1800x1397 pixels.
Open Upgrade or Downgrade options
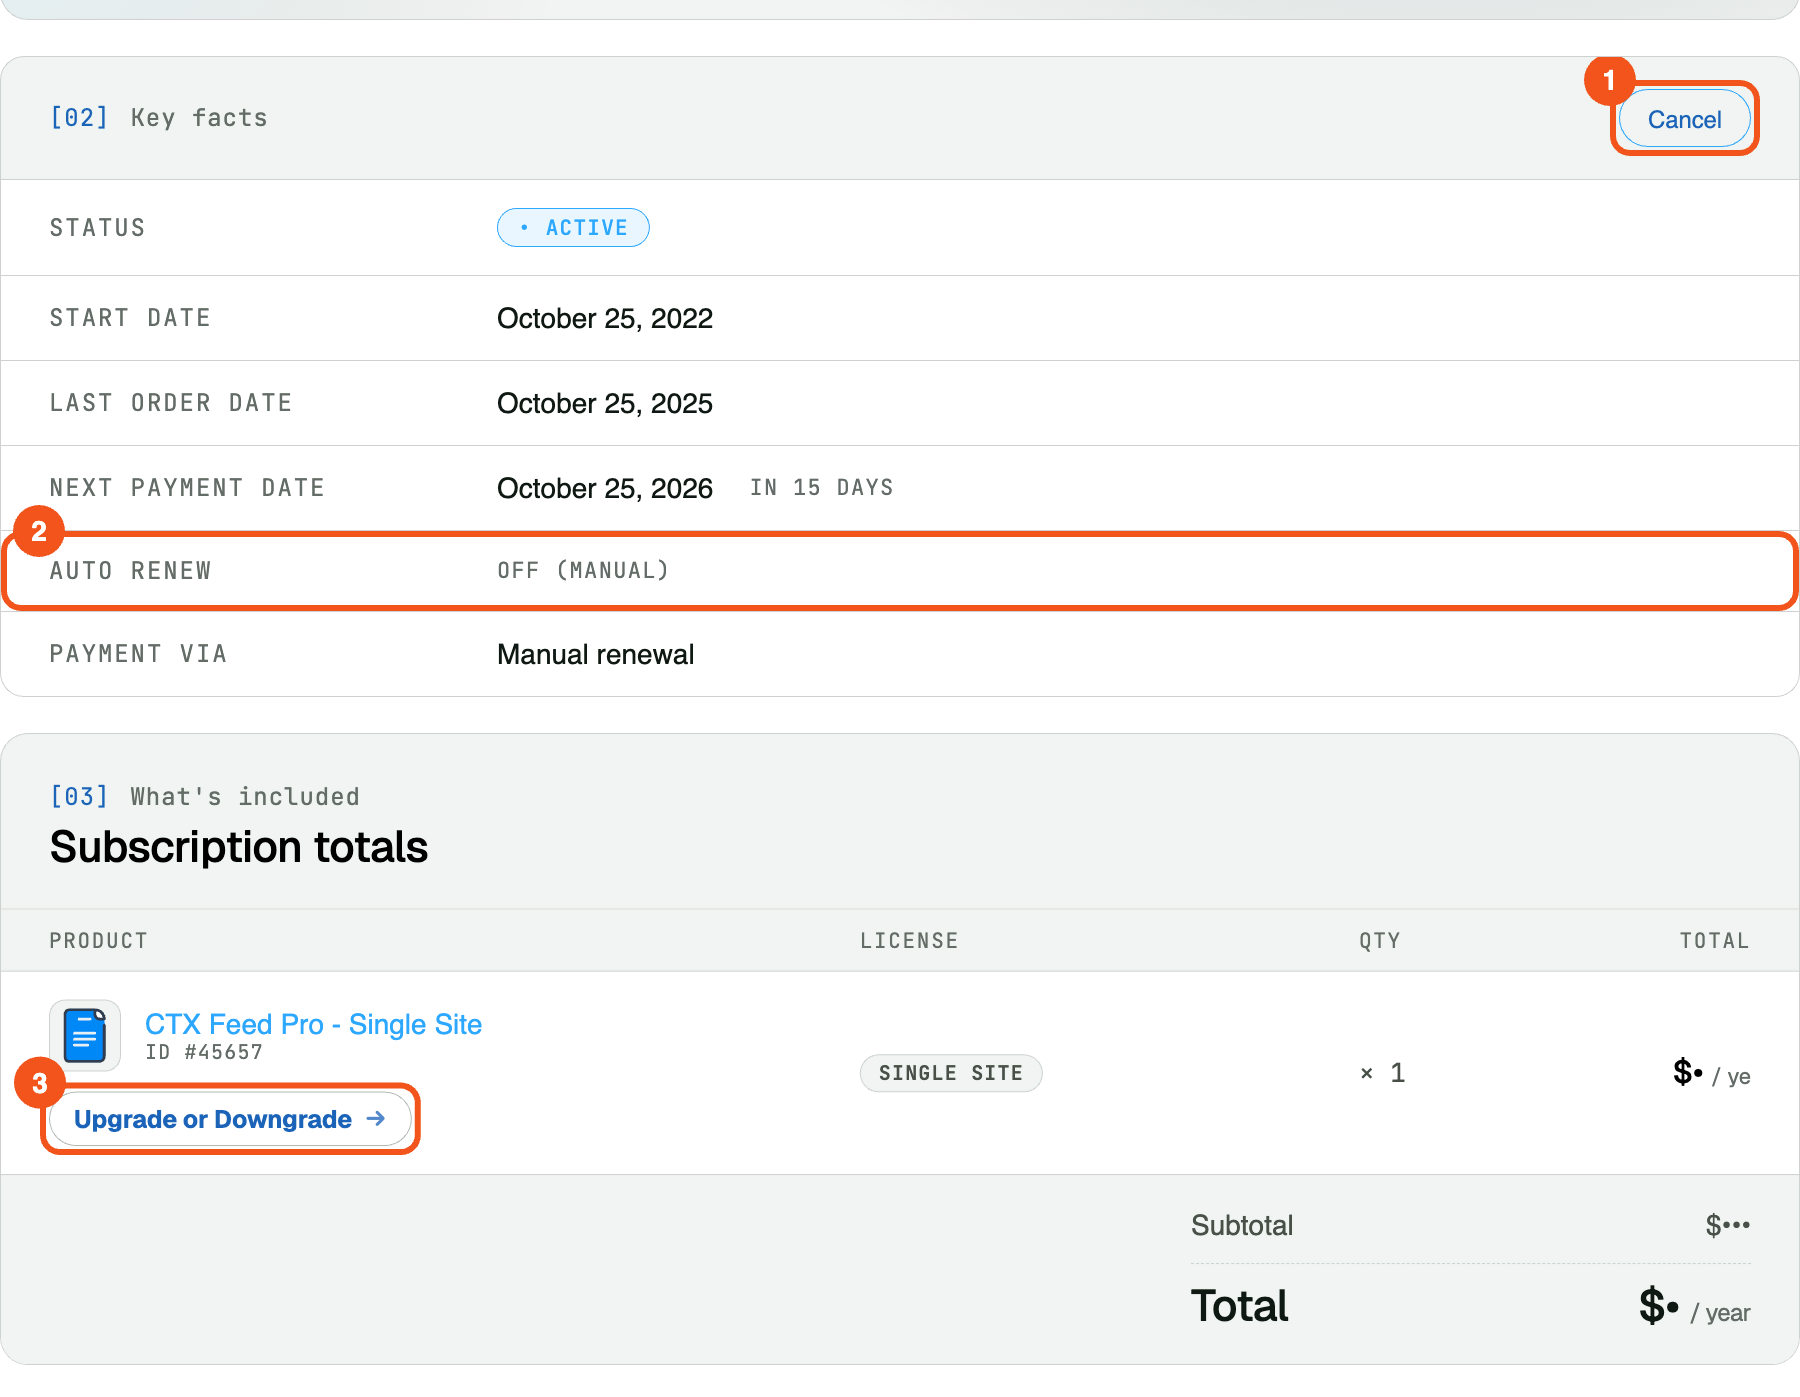tap(230, 1119)
